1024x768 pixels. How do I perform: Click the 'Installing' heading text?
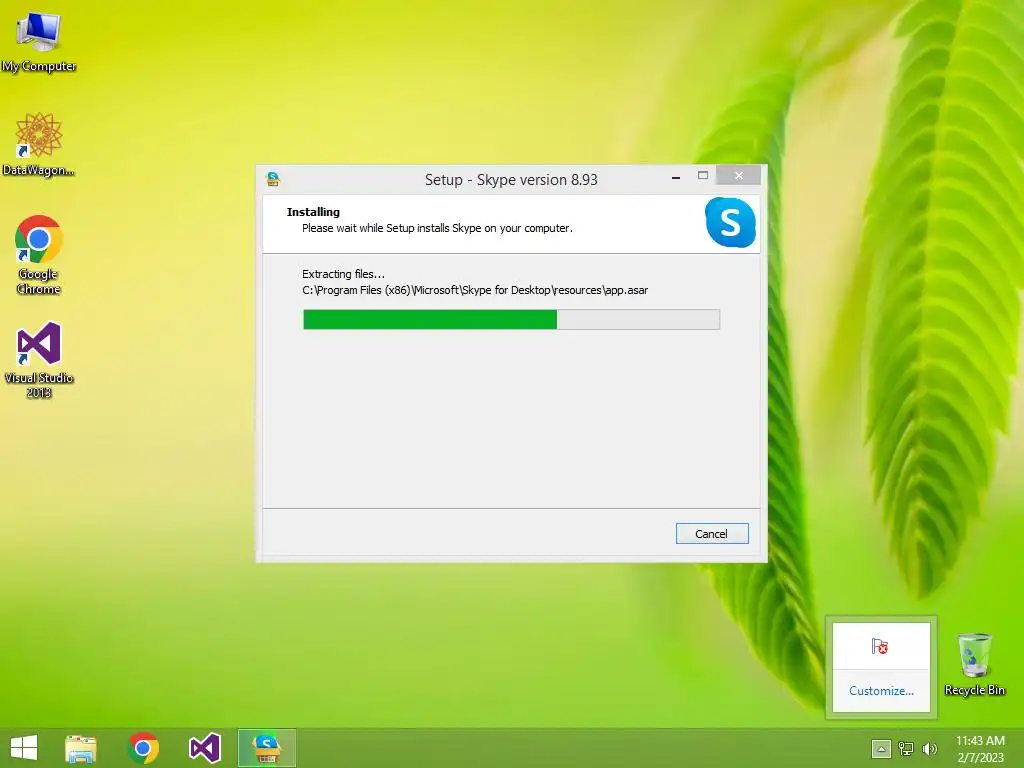(313, 212)
